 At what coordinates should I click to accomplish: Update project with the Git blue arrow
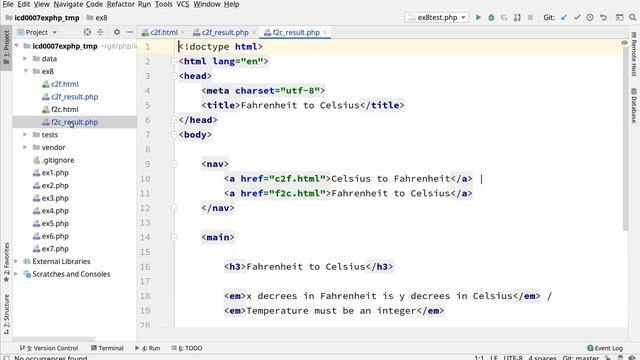564,18
